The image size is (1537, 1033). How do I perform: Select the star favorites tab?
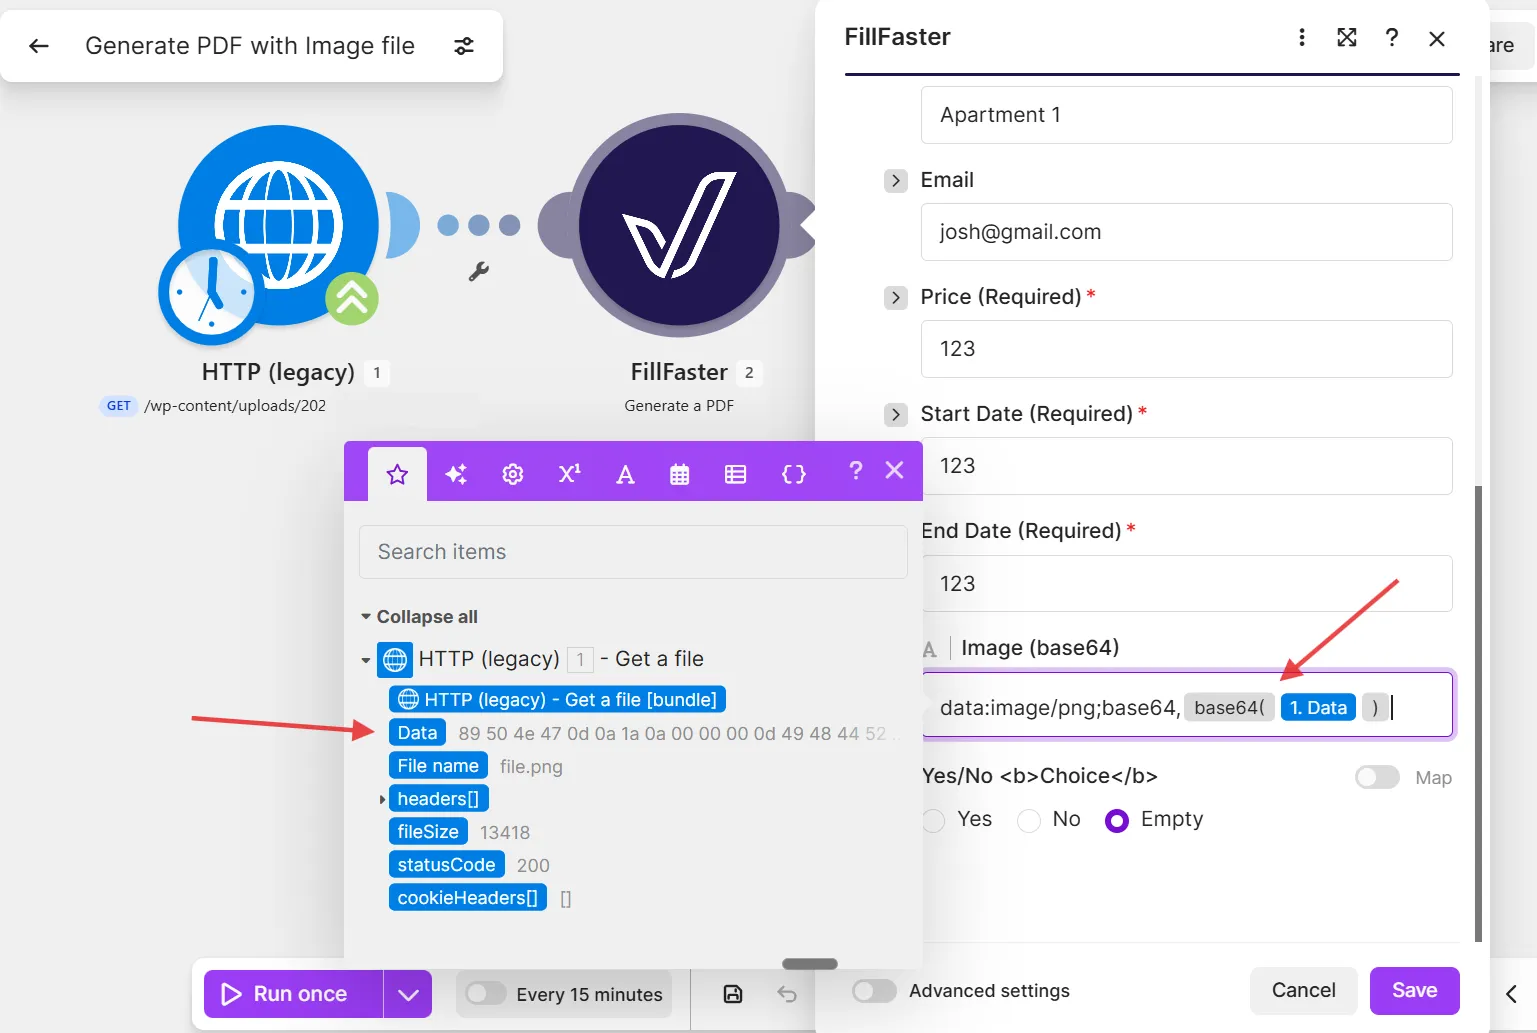coord(397,474)
